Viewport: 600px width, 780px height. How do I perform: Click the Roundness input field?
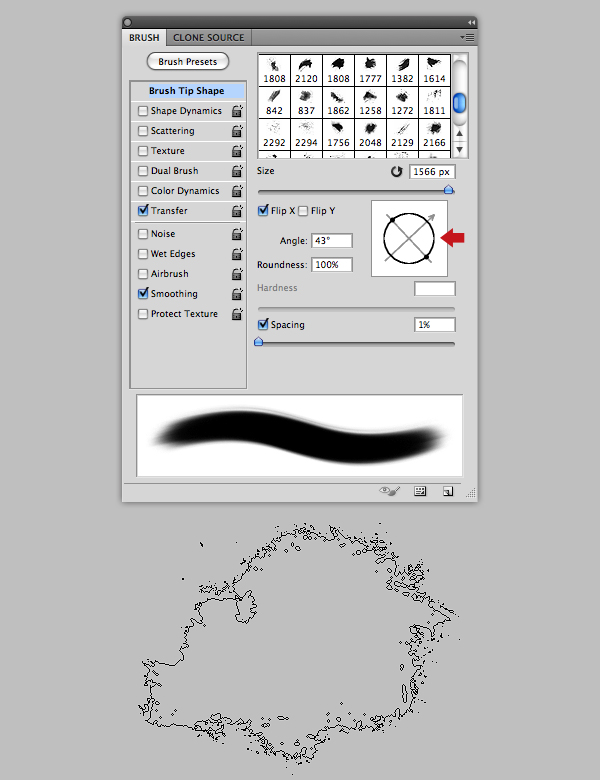(332, 265)
